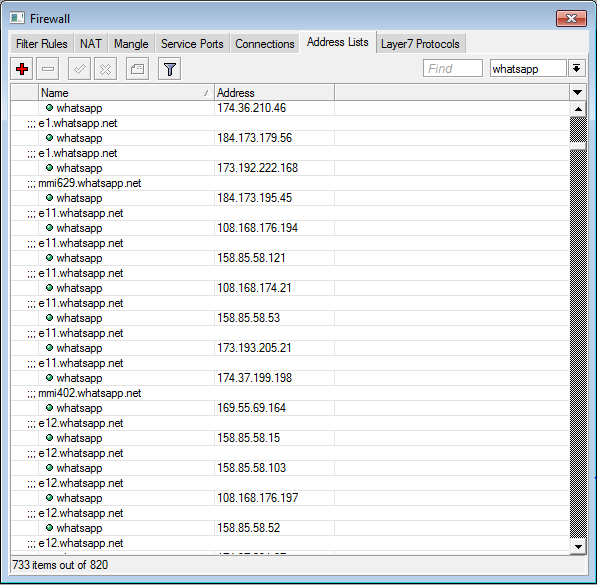Click the address cell 108.168.174.21

tap(274, 288)
